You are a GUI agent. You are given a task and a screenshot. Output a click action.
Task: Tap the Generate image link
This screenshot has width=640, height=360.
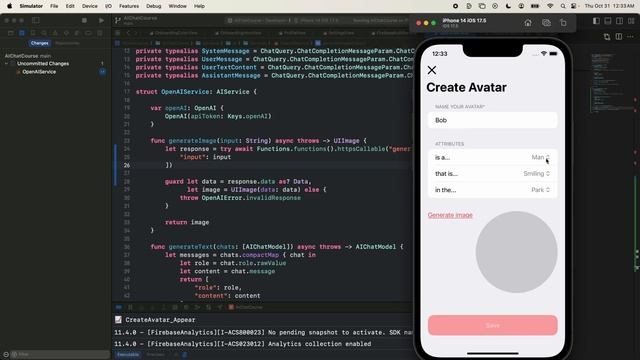(450, 215)
